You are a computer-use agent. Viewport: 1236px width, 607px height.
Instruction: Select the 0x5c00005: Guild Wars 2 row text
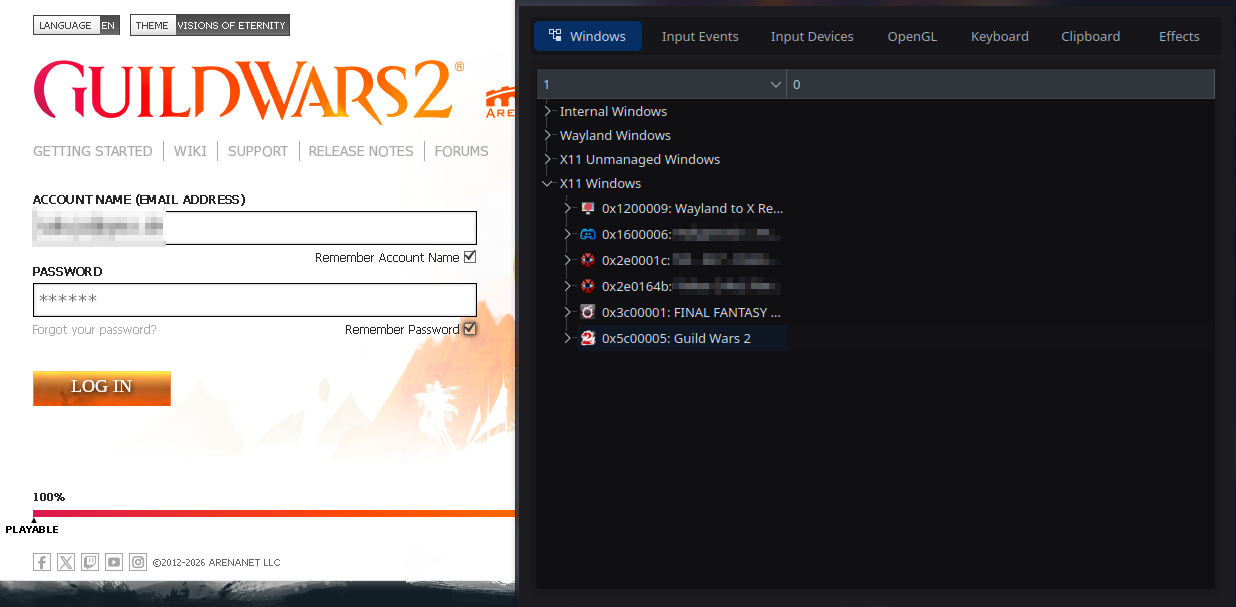click(x=676, y=338)
